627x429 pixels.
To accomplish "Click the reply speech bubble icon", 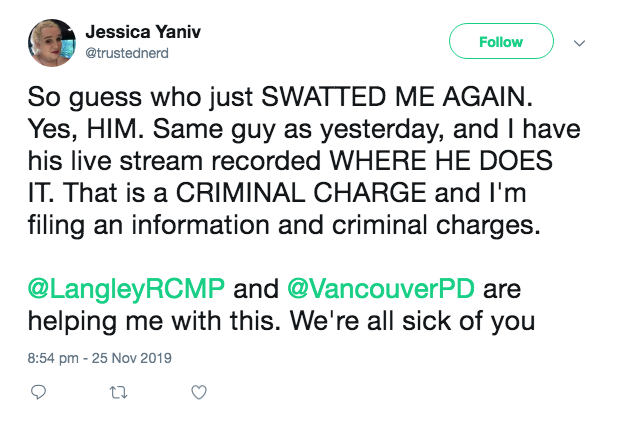I will pos(38,392).
